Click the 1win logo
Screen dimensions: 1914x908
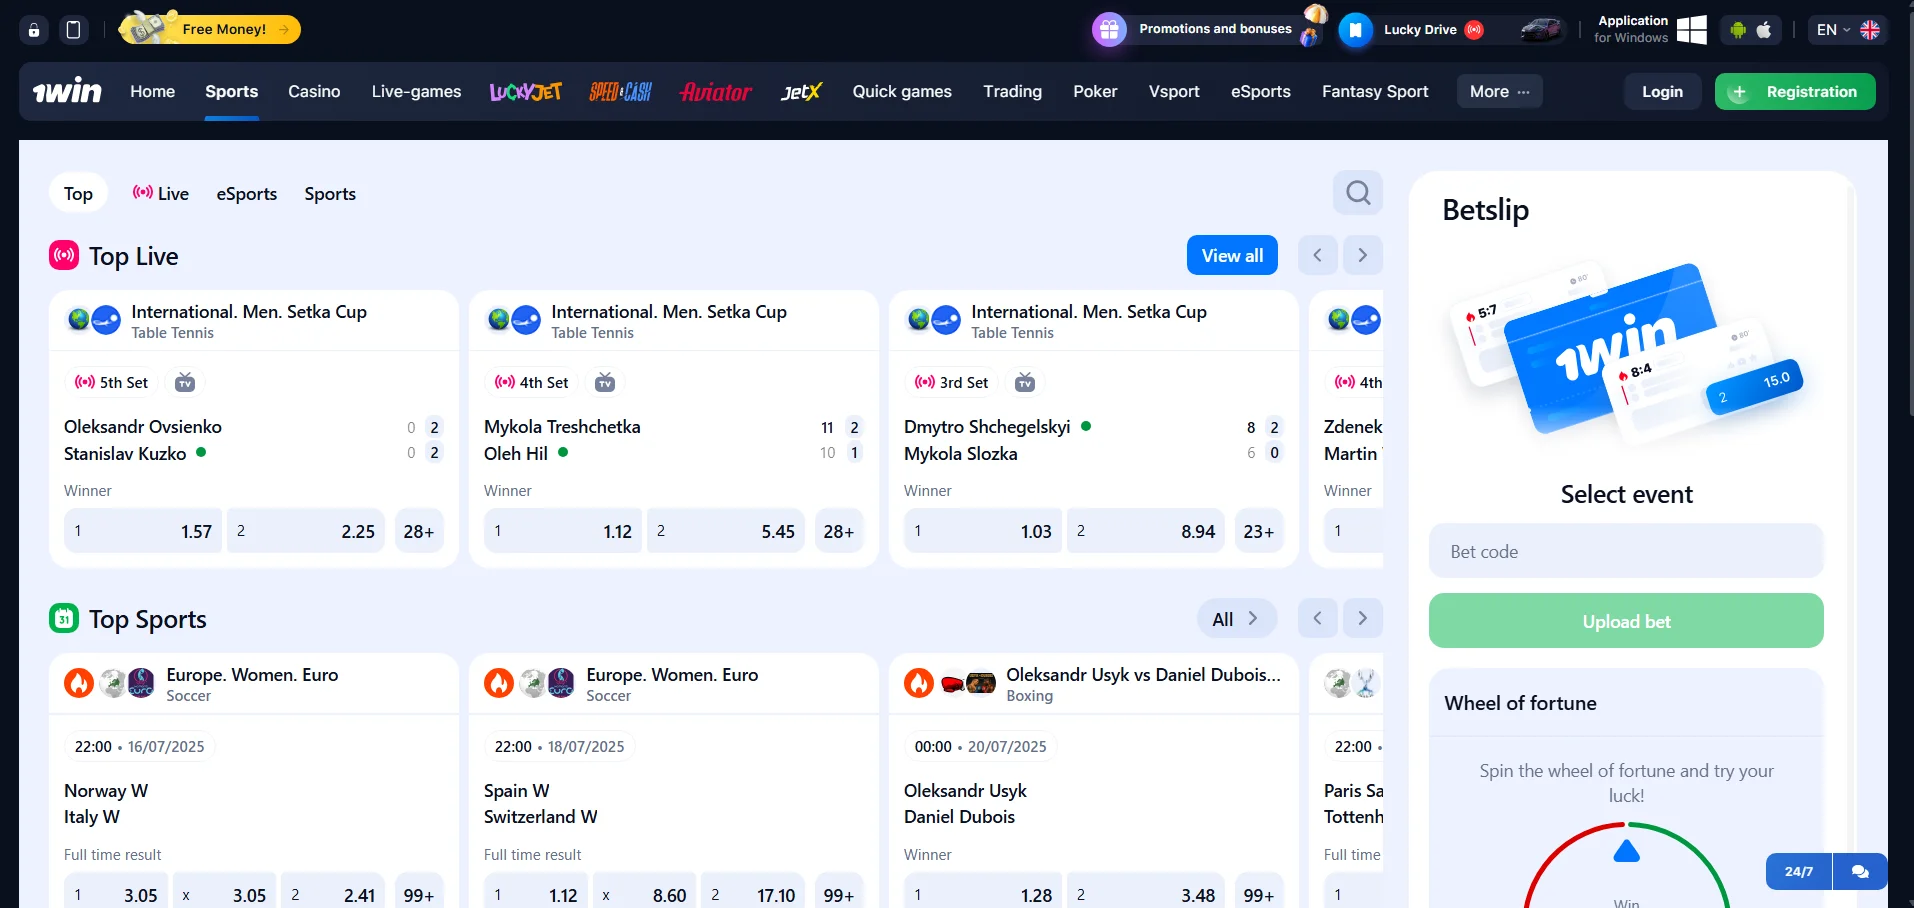(x=67, y=91)
